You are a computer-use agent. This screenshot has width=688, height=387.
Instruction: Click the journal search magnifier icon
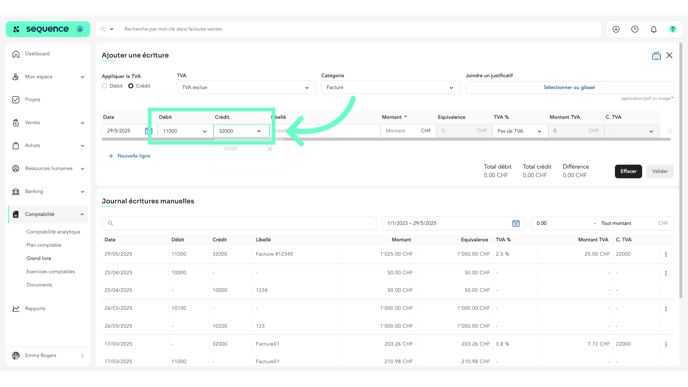111,223
